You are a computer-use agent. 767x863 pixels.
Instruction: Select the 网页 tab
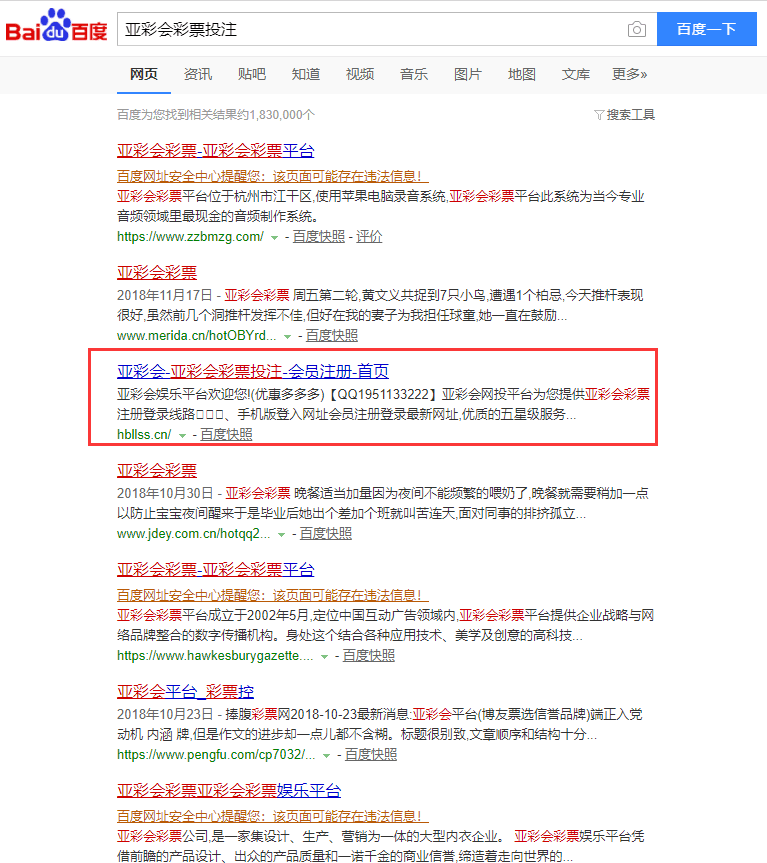pos(144,74)
